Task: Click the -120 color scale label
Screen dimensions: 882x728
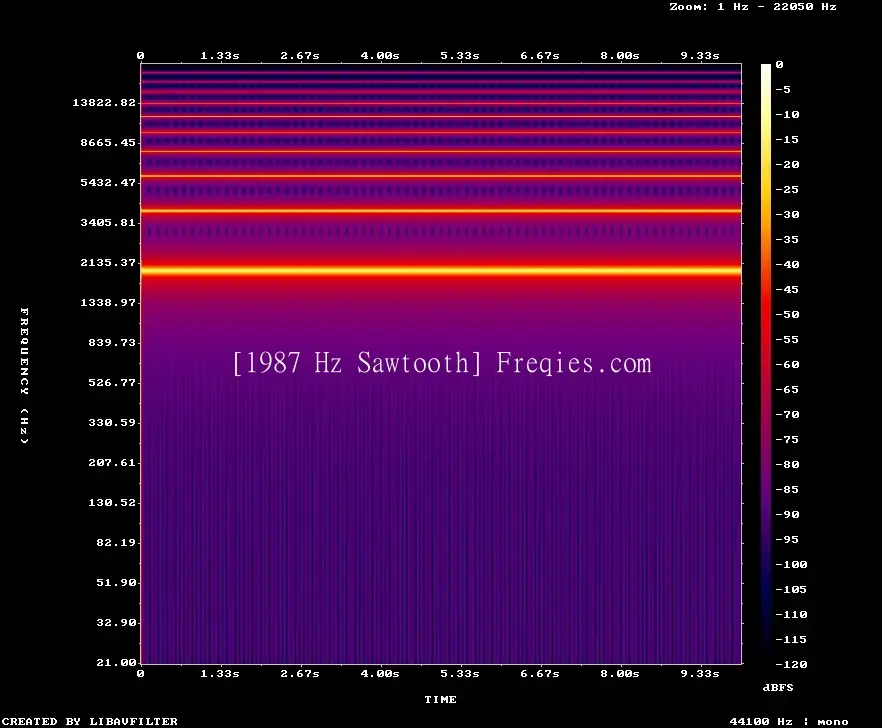Action: point(791,664)
